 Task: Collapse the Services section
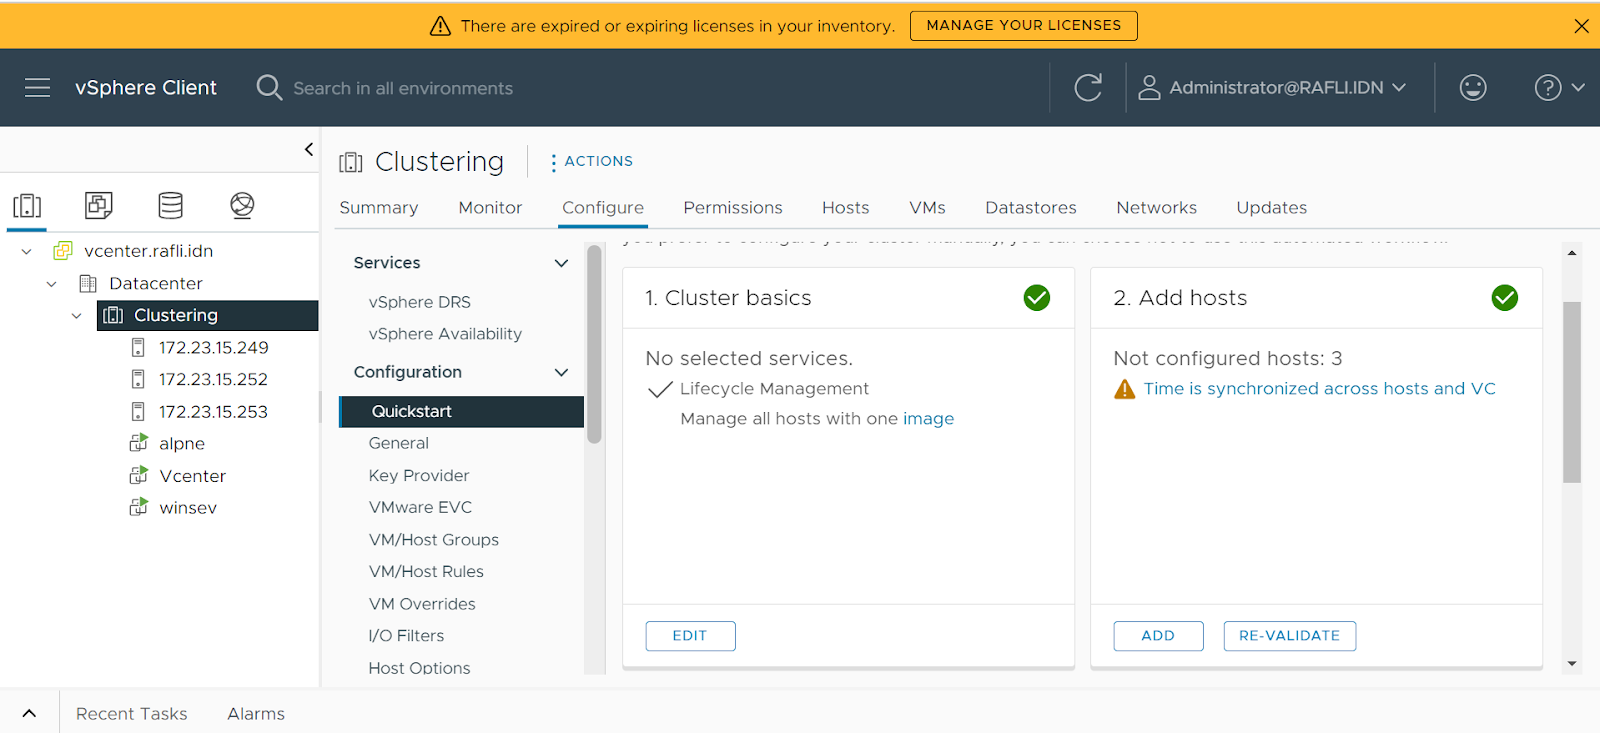561,263
